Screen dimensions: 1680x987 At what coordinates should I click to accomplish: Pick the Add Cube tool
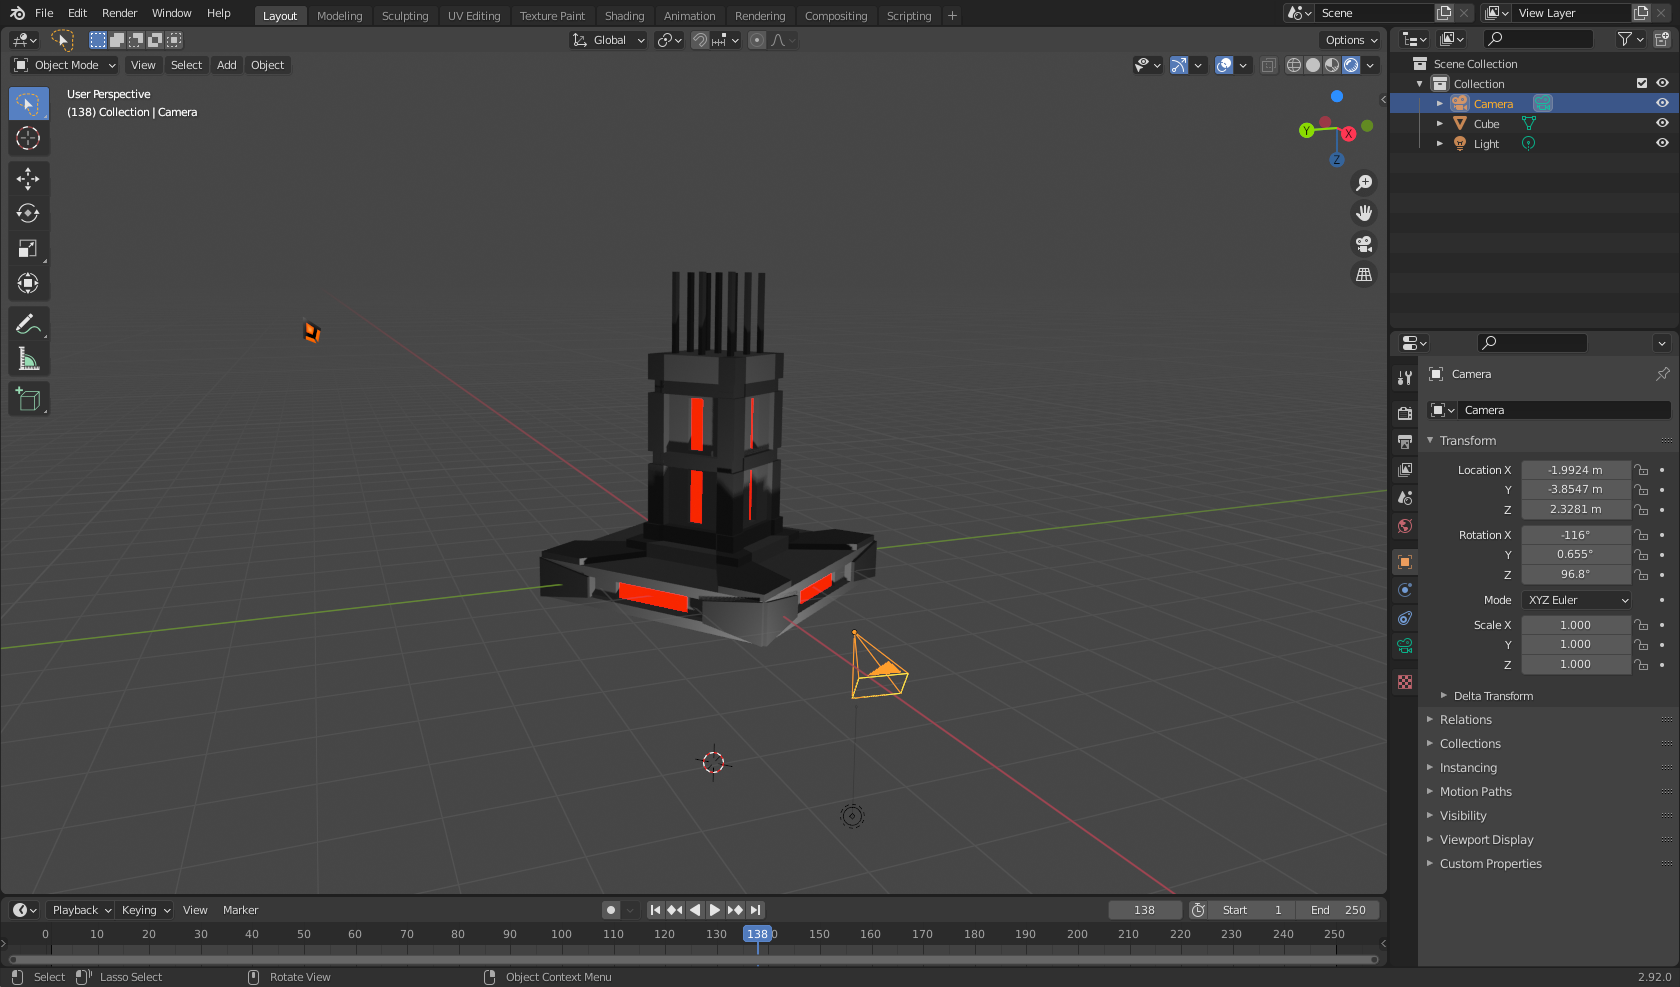point(28,400)
